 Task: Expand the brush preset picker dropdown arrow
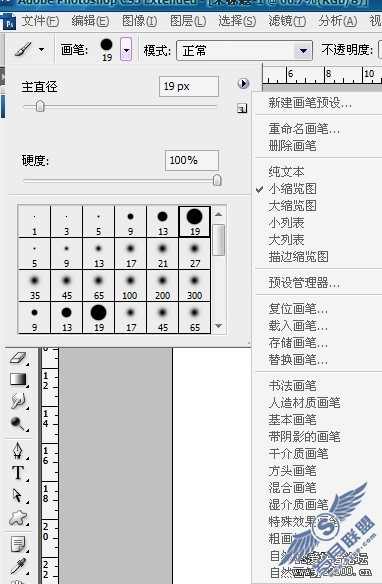(x=127, y=49)
